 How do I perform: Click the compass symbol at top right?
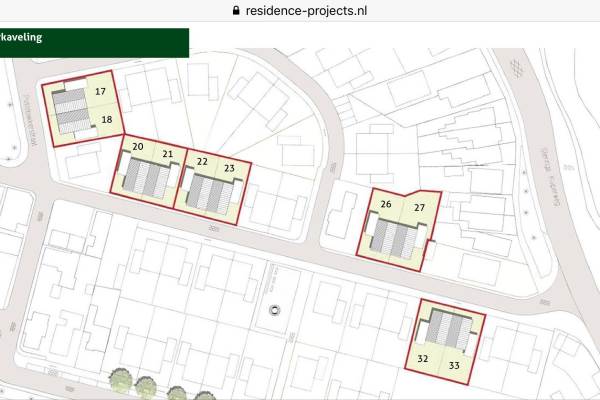click(516, 67)
